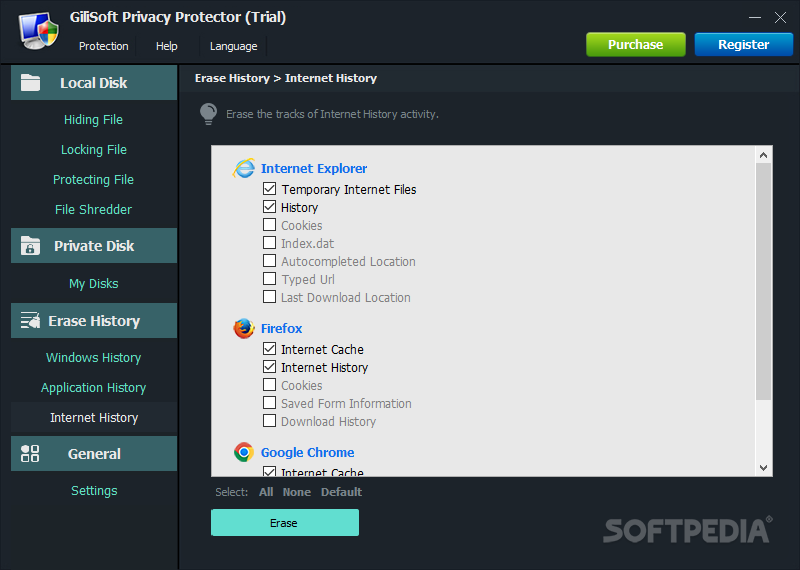800x570 pixels.
Task: Click the Erase History header
Action: point(94,320)
